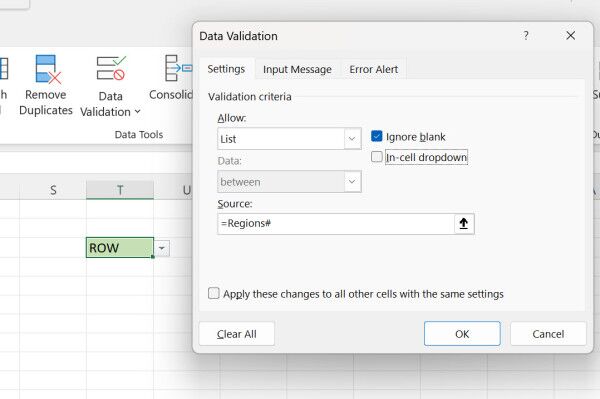The image size is (600, 399).
Task: Click the in-cell dropdown arrow beside ROW
Action: pyautogui.click(x=162, y=248)
